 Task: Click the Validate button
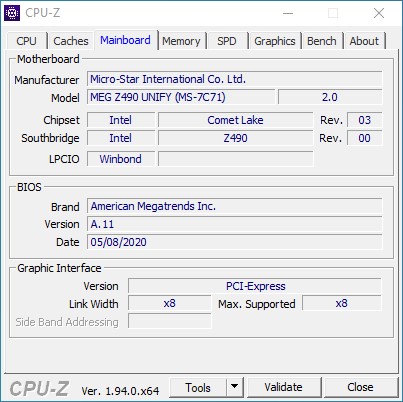284,387
